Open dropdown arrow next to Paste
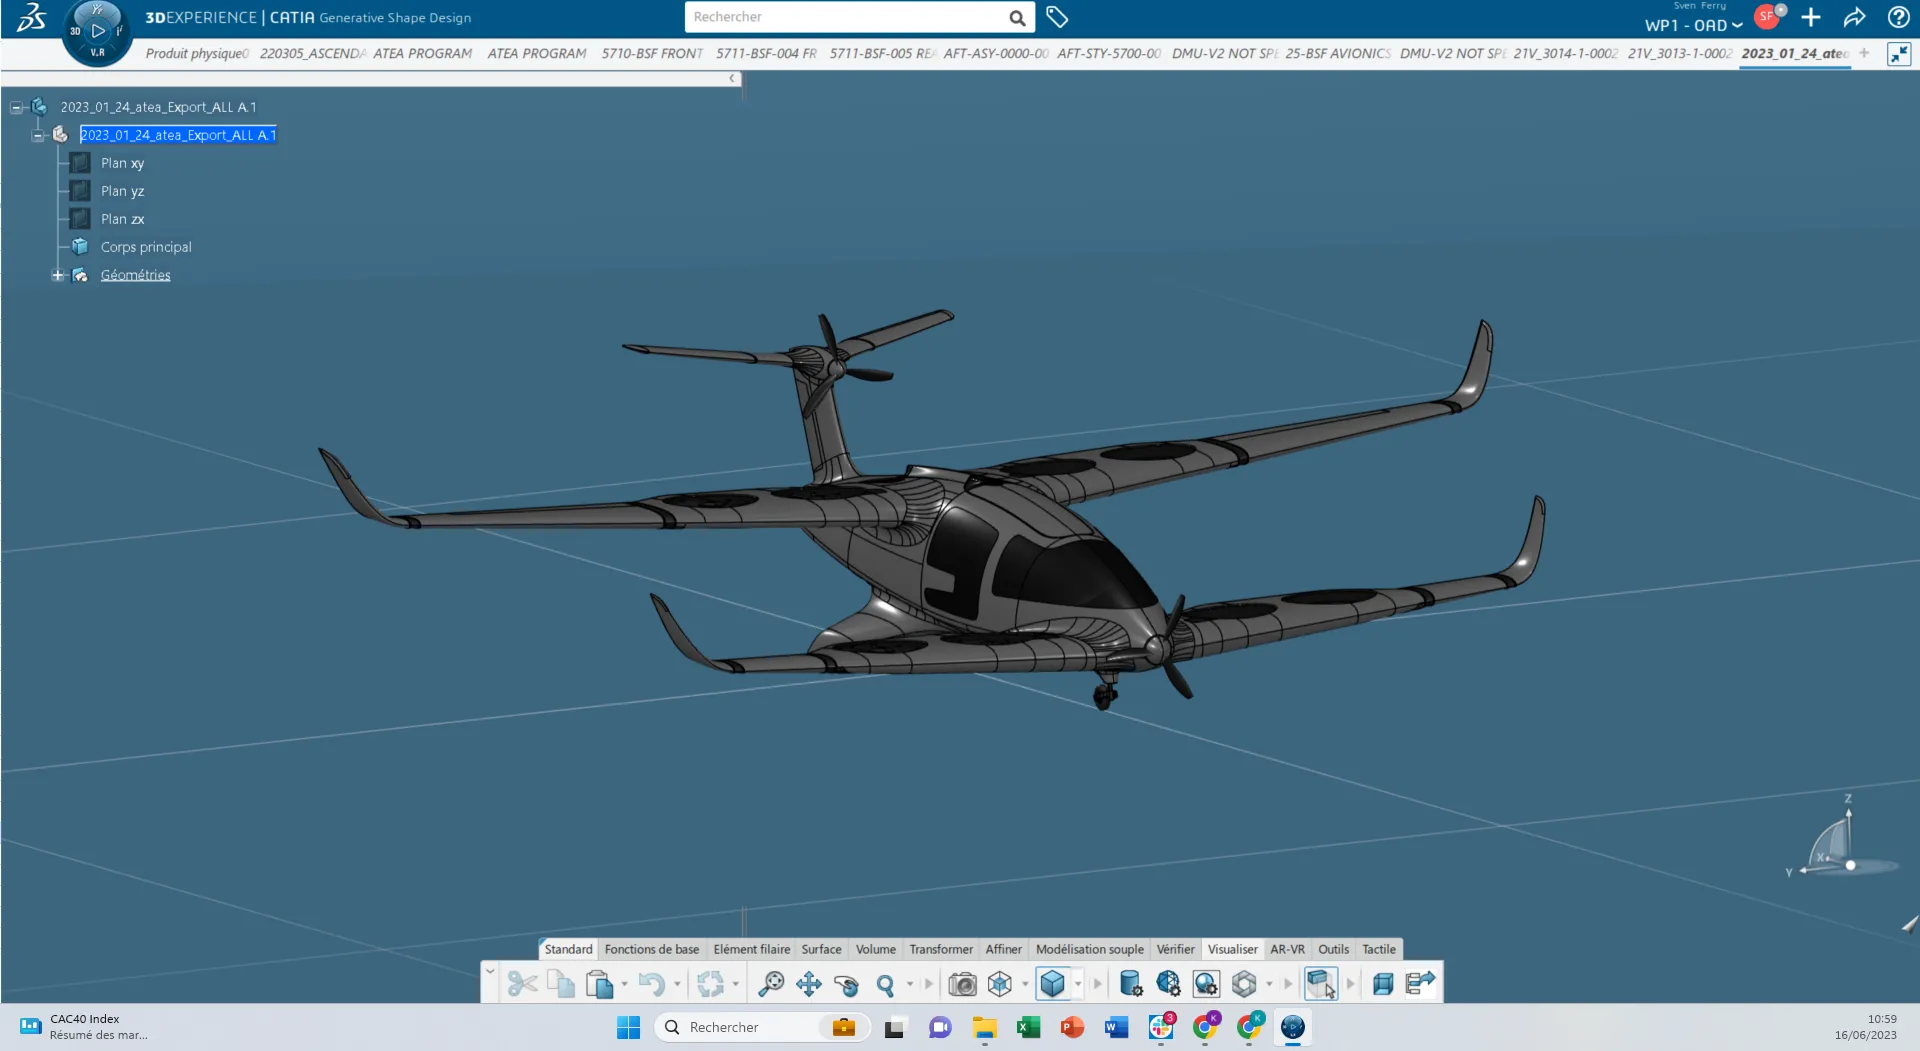The height and width of the screenshot is (1051, 1920). pyautogui.click(x=624, y=984)
